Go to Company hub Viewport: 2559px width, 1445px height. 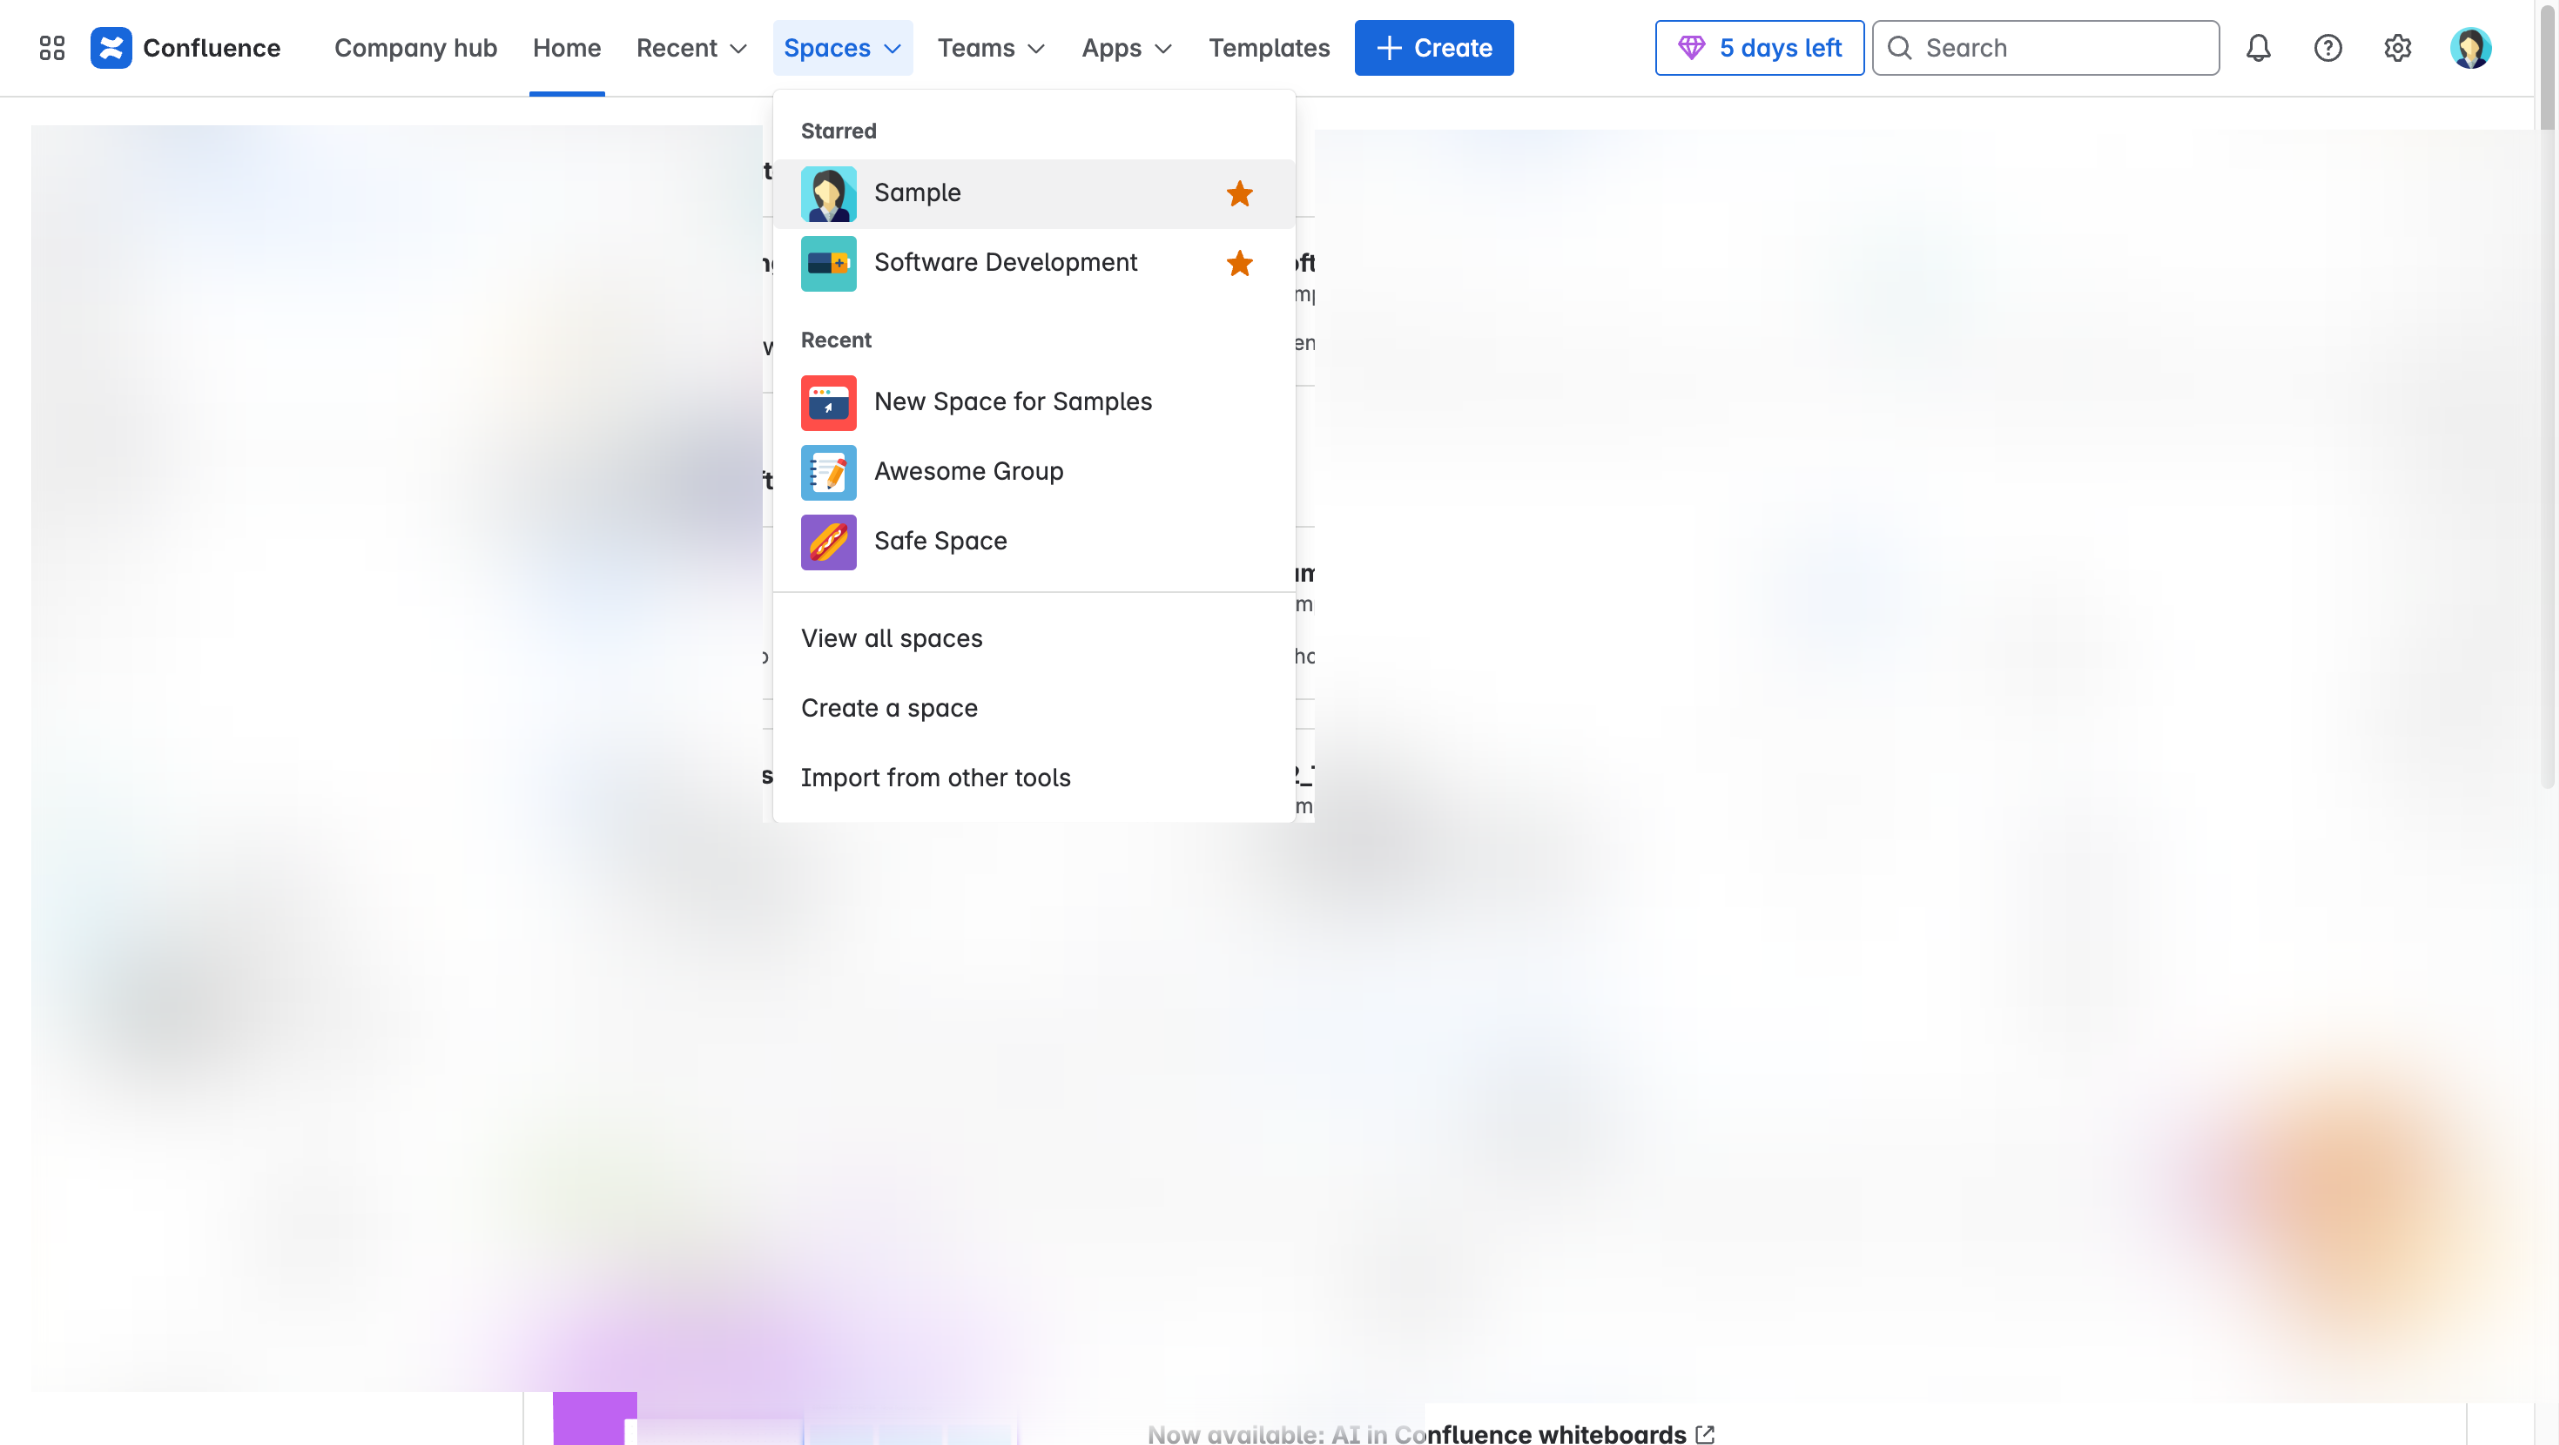(x=415, y=48)
